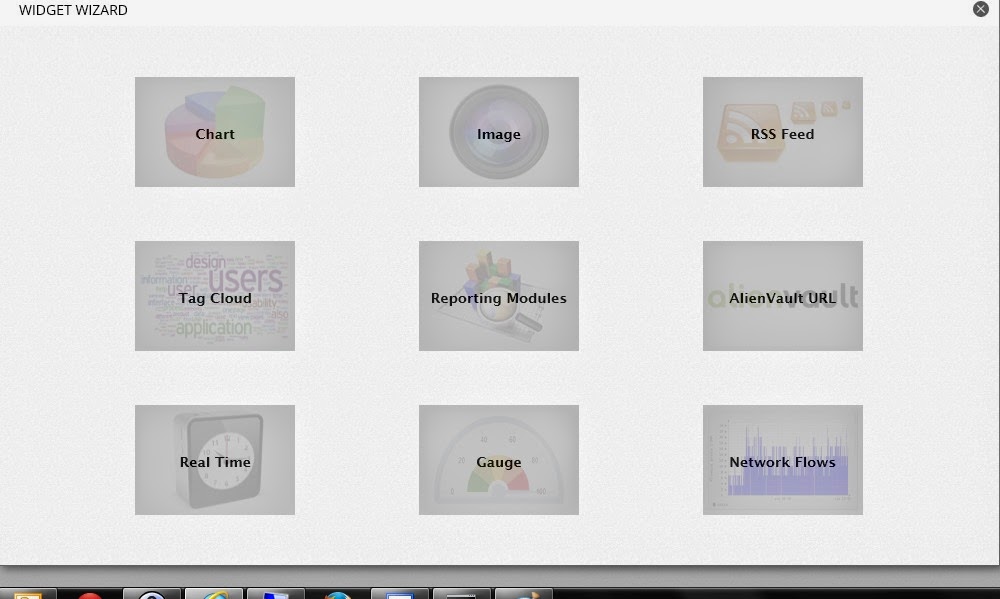
Task: Switch to the blue-framed window taskbar button
Action: coord(400,594)
